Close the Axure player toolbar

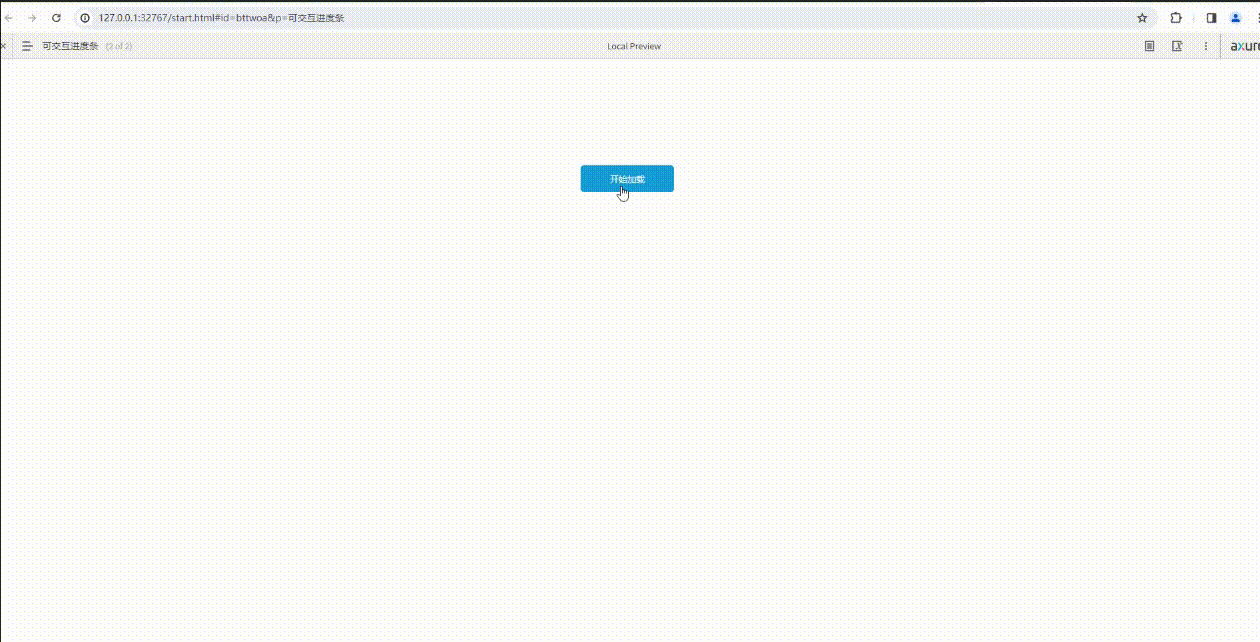point(4,46)
